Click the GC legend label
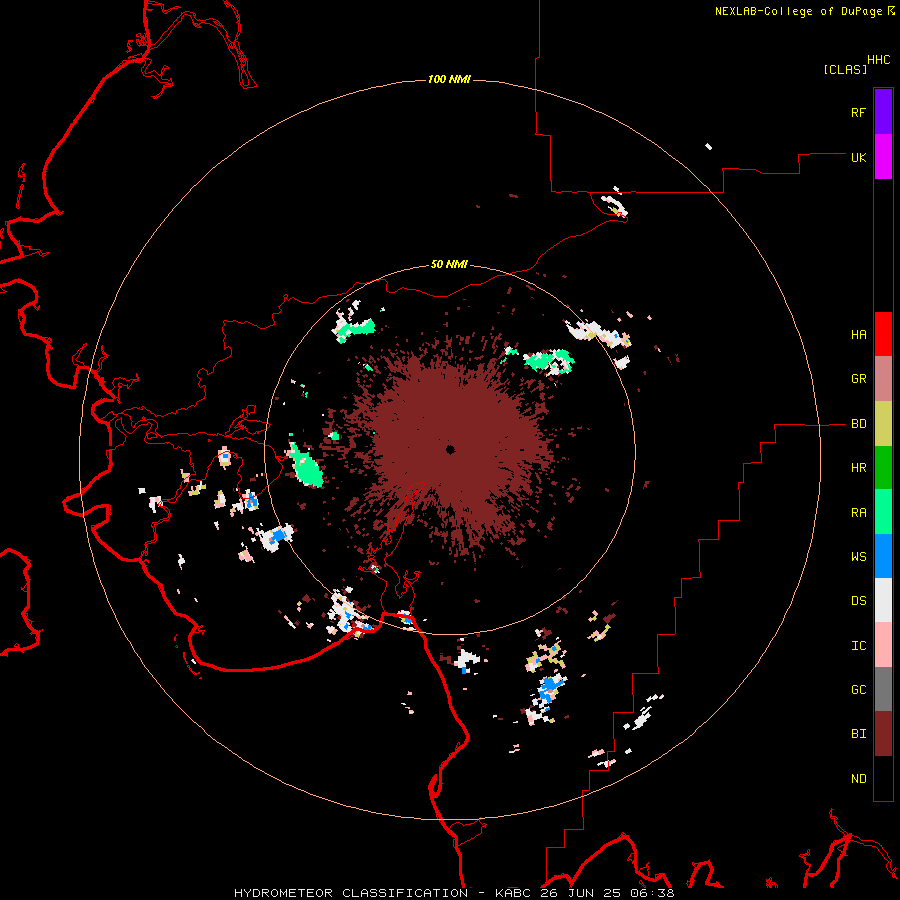900x900 pixels. tap(858, 690)
